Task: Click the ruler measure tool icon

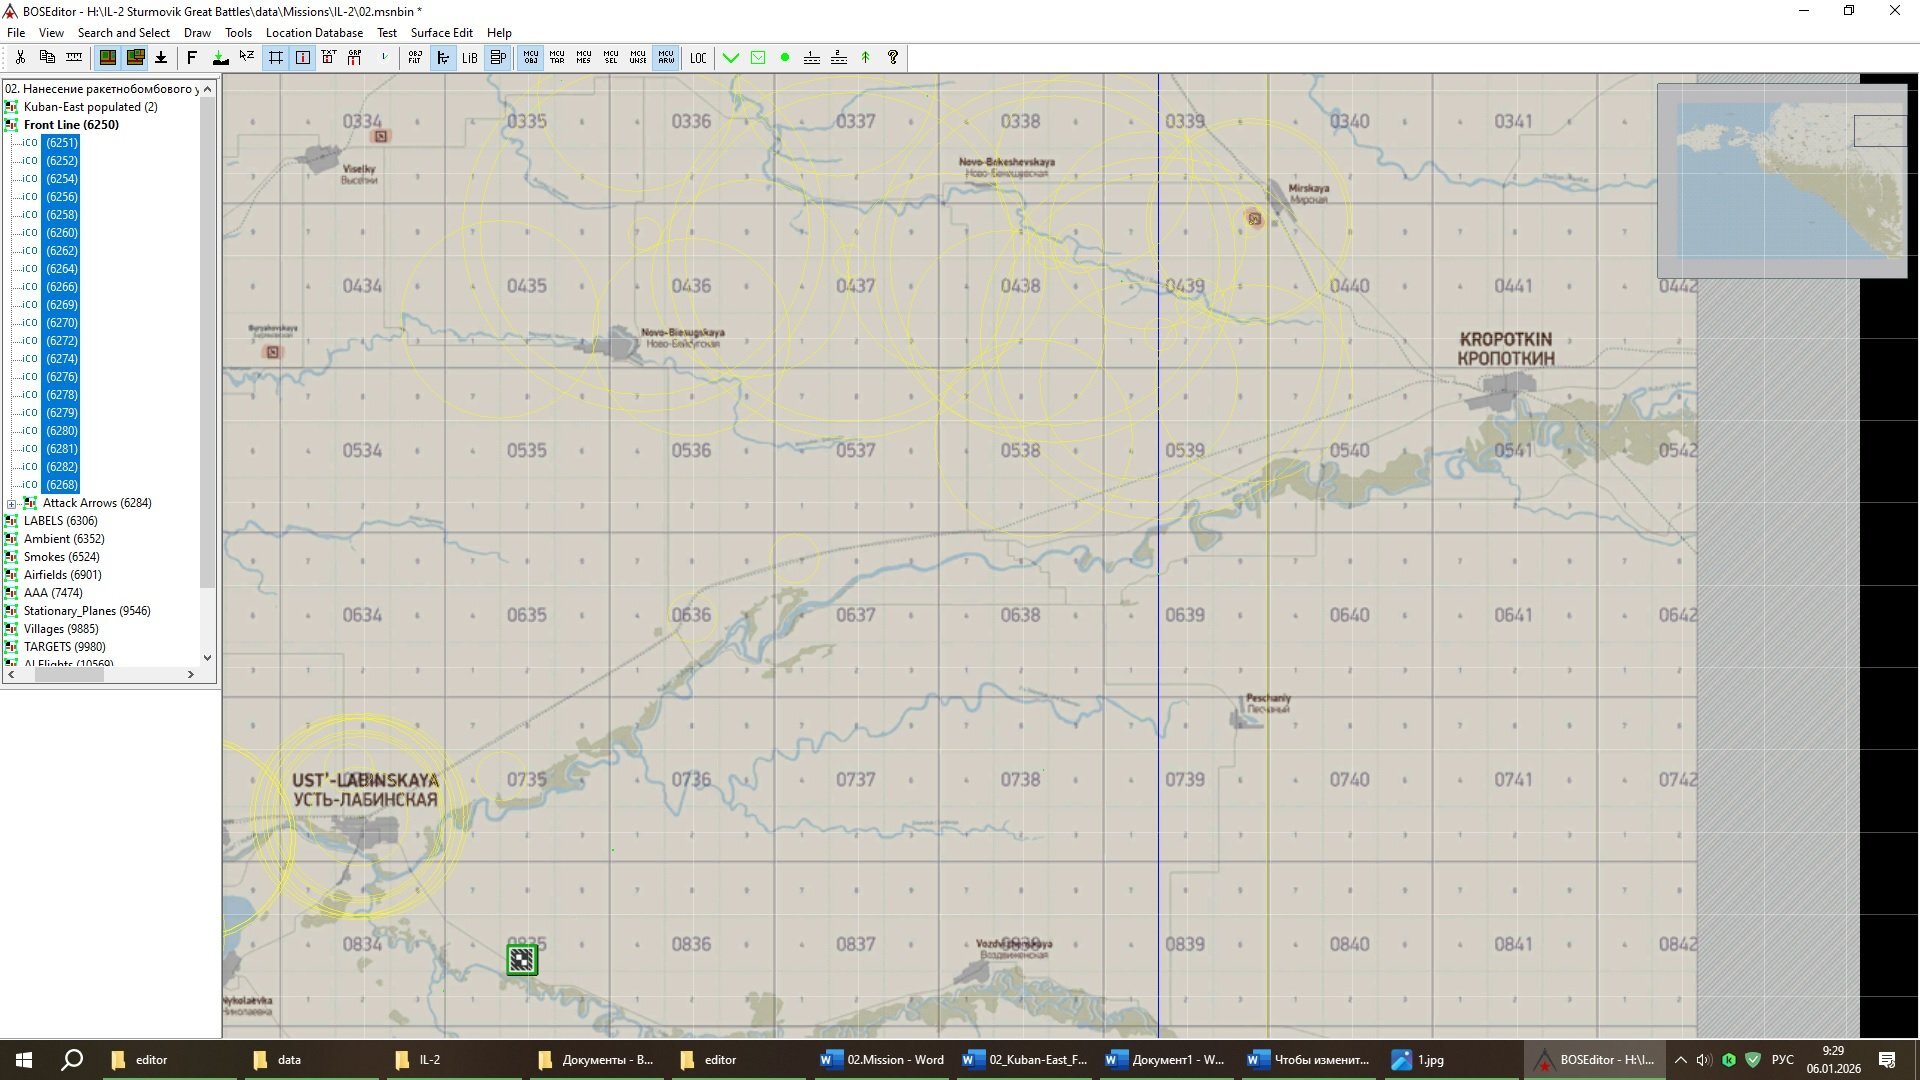Action: 74,57
